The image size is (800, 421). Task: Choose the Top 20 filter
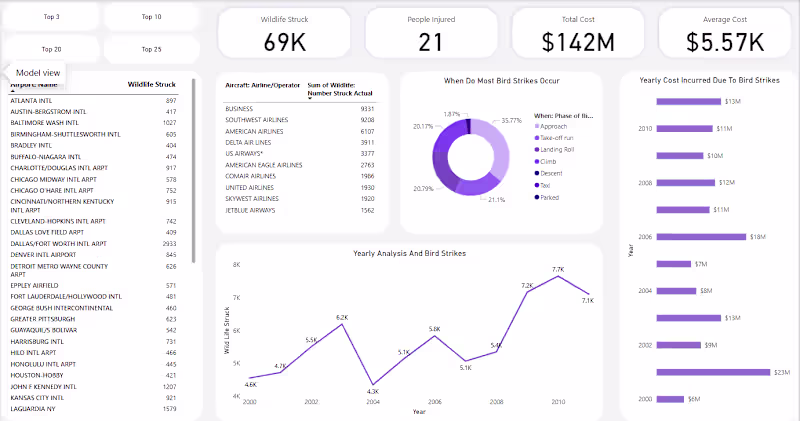pos(51,49)
